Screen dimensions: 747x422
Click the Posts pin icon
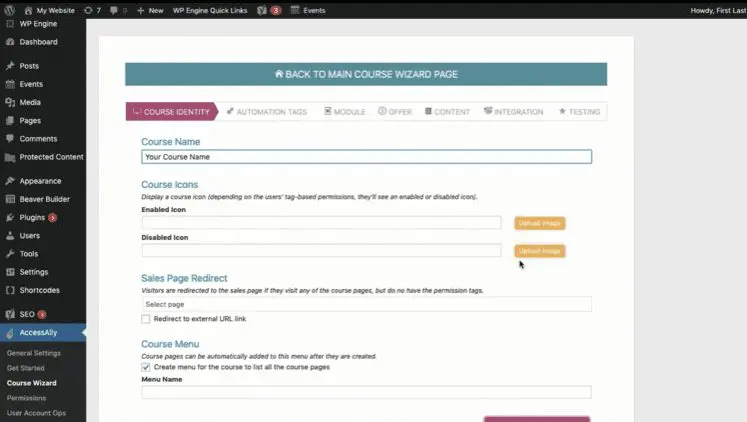10,66
